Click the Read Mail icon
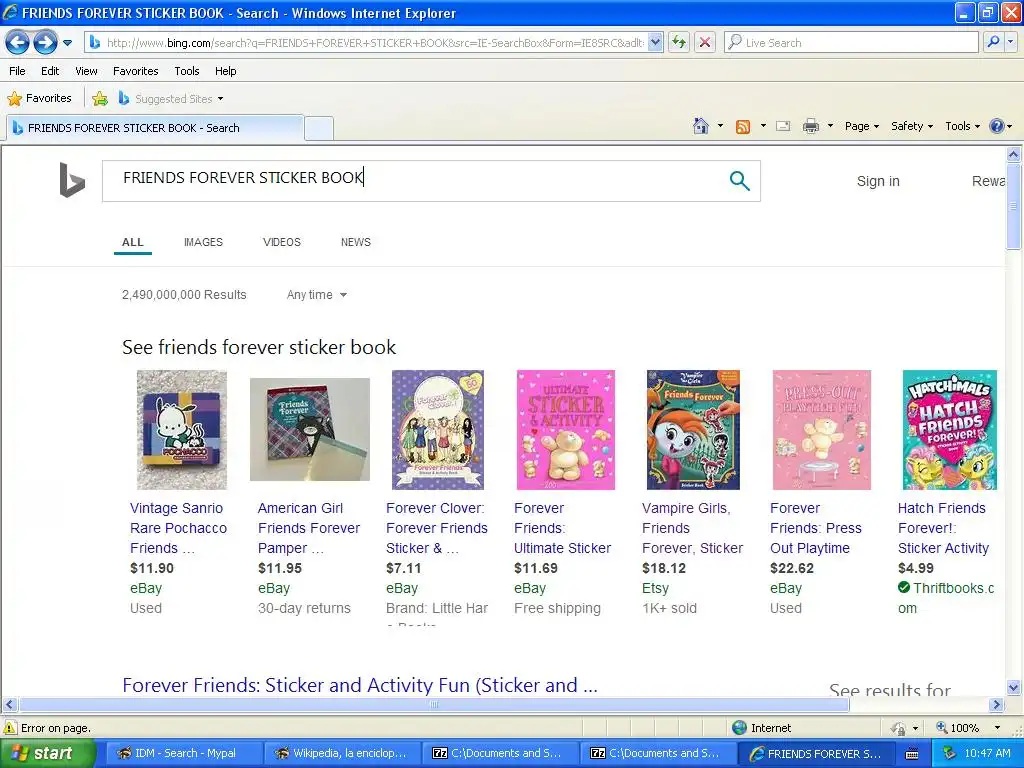This screenshot has width=1024, height=768. tap(783, 126)
